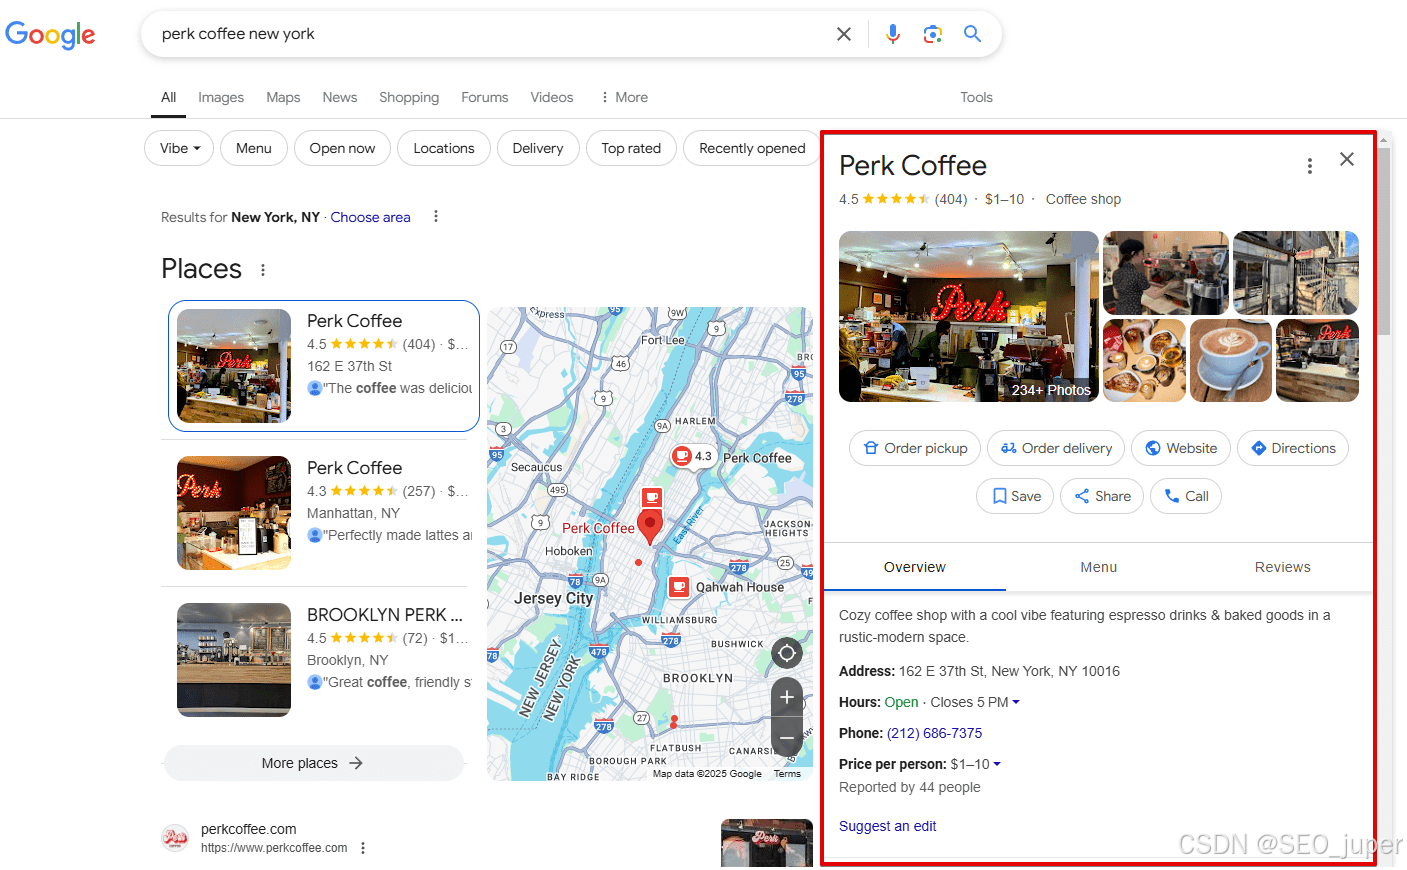The image size is (1407, 870).
Task: Switch to the Maps search tab
Action: coord(283,97)
